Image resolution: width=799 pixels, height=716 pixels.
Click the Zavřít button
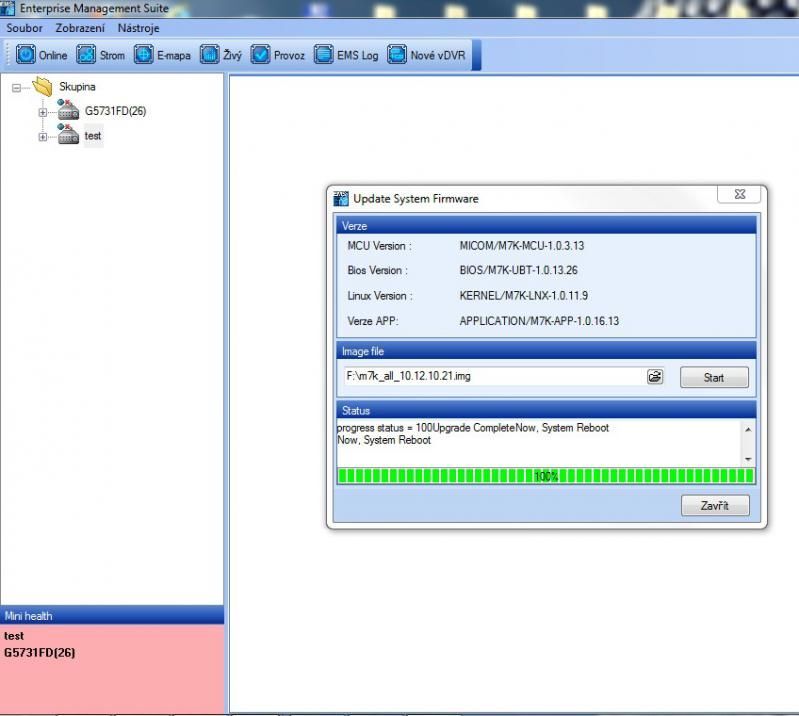pyautogui.click(x=714, y=506)
